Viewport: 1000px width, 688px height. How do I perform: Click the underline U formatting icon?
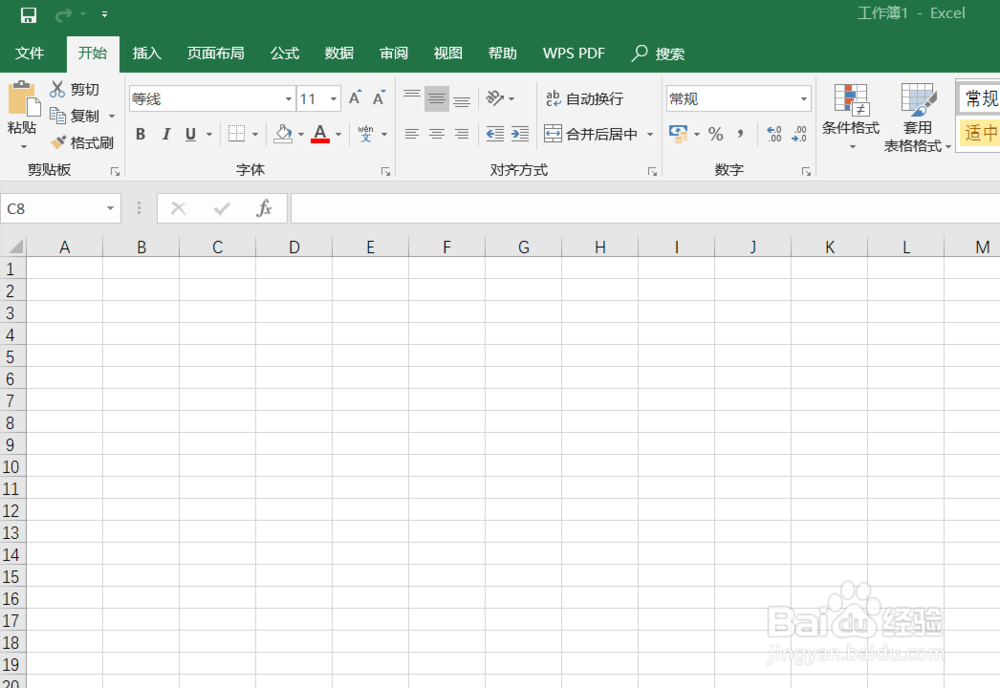point(189,133)
